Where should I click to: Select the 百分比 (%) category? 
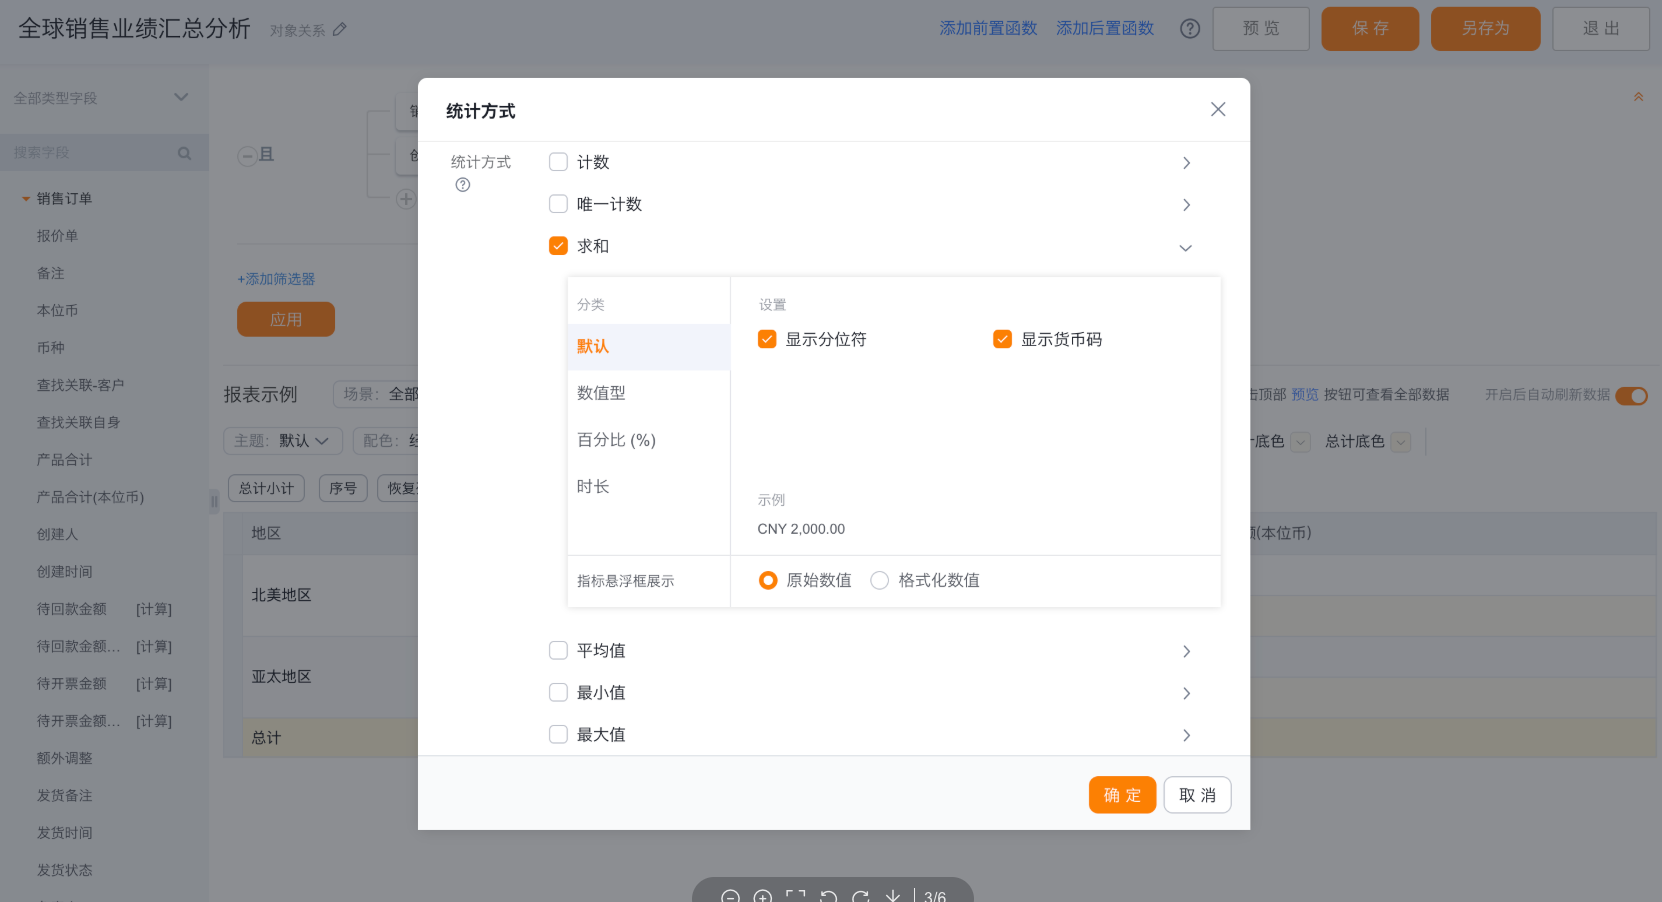pyautogui.click(x=616, y=440)
